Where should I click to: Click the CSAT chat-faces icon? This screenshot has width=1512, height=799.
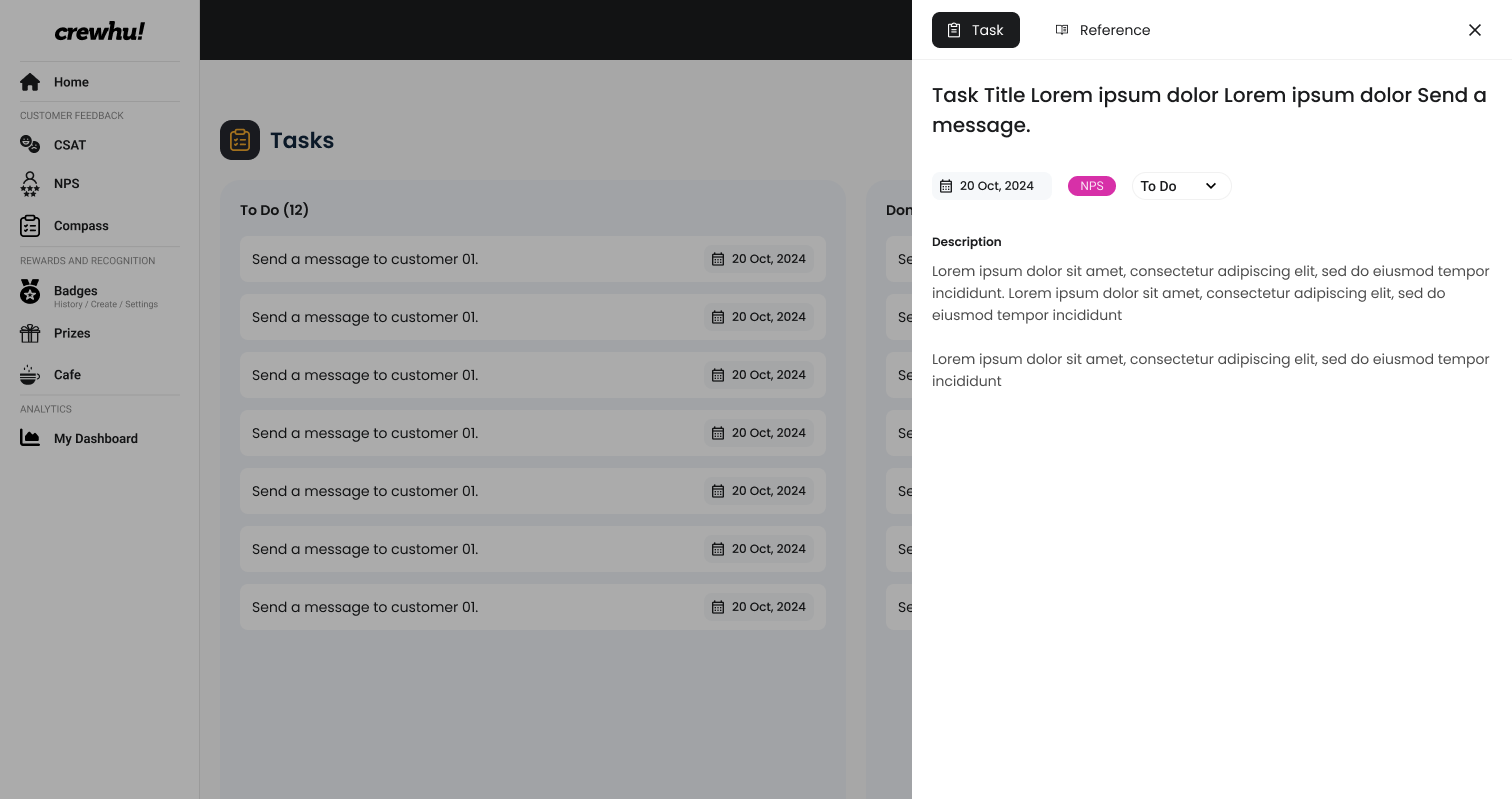click(30, 144)
